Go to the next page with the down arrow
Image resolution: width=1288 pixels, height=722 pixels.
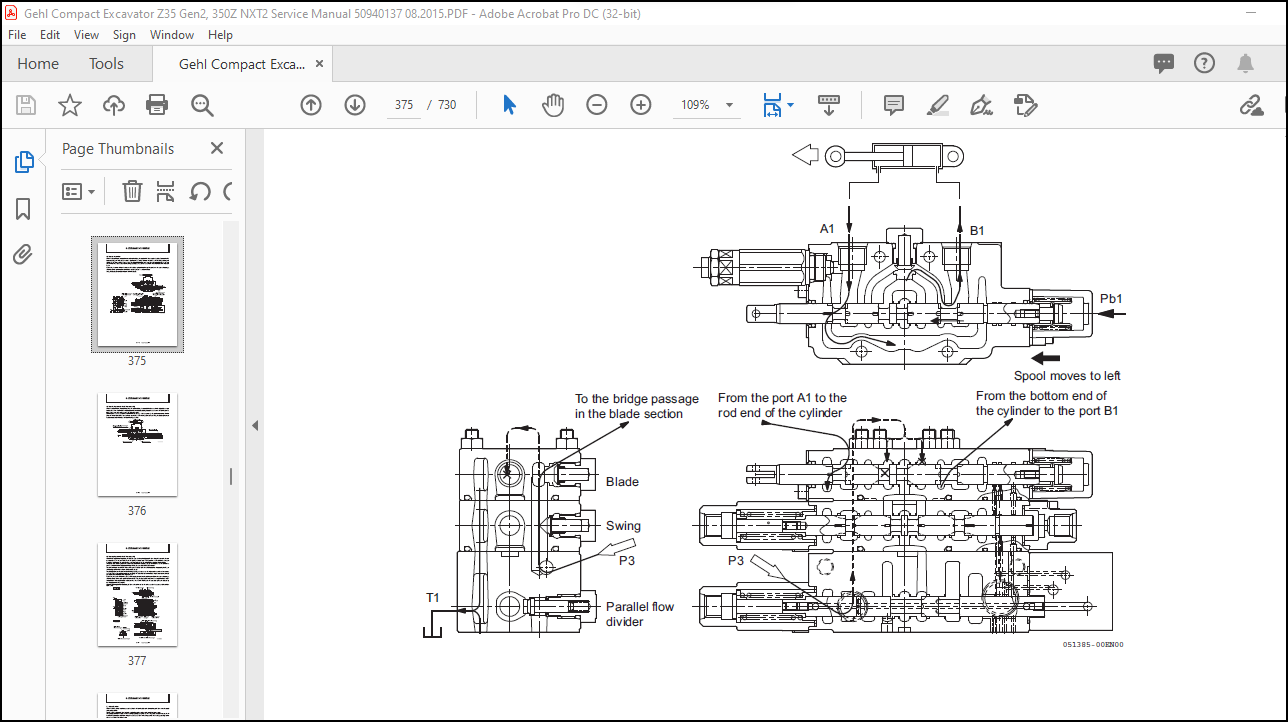(355, 105)
